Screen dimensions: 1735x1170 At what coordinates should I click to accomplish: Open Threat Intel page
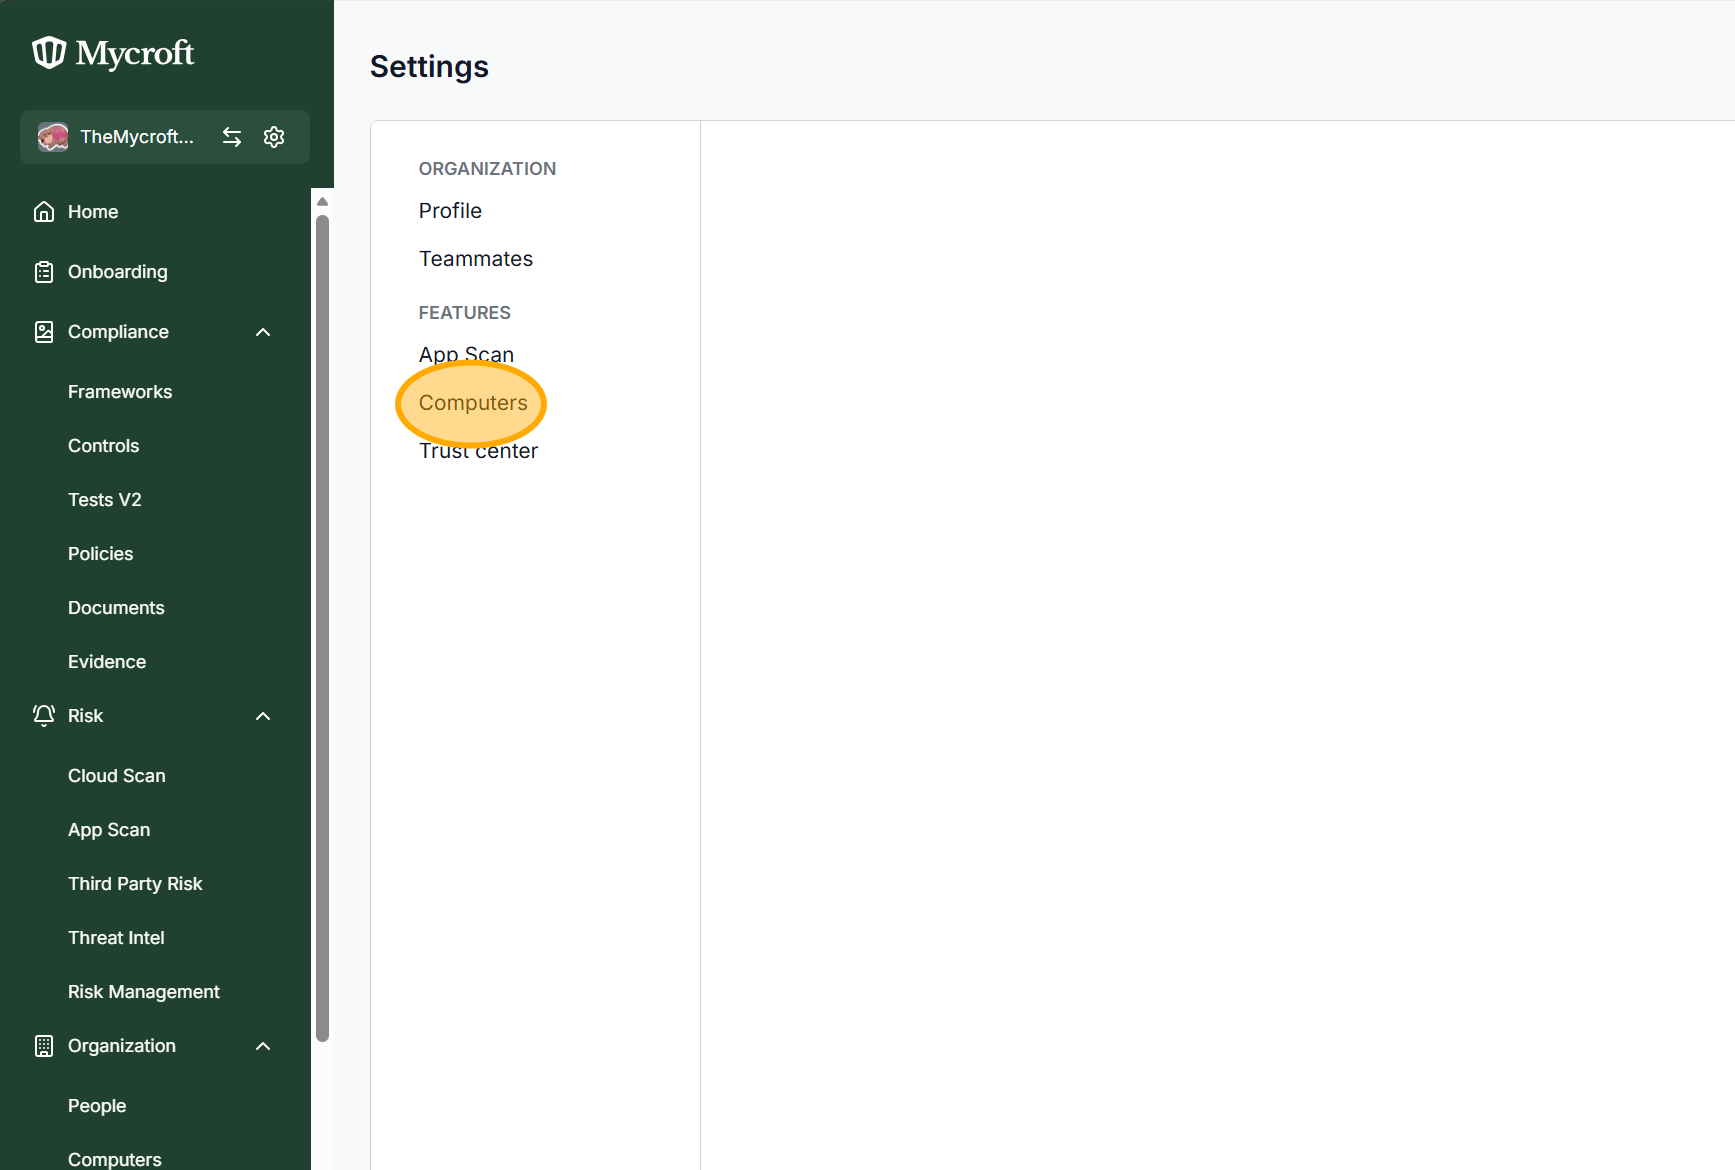(116, 938)
